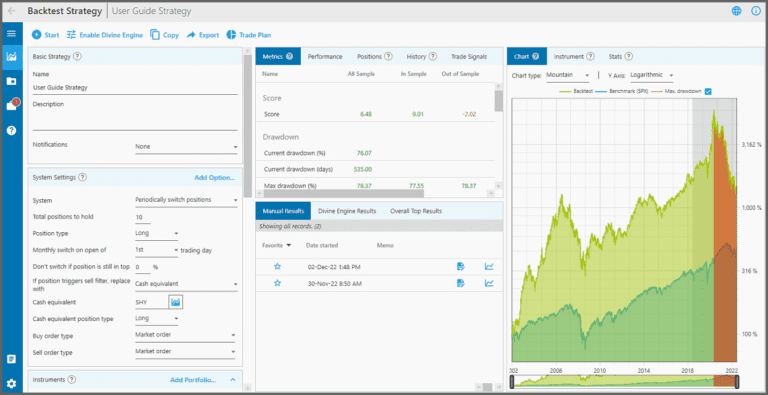Click Enable Divine Engine
768x395 pixels.
point(105,35)
